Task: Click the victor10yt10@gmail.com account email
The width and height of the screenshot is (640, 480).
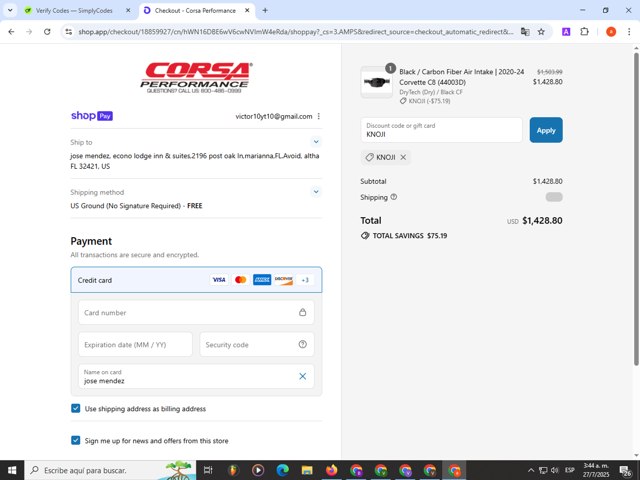Action: [x=273, y=116]
